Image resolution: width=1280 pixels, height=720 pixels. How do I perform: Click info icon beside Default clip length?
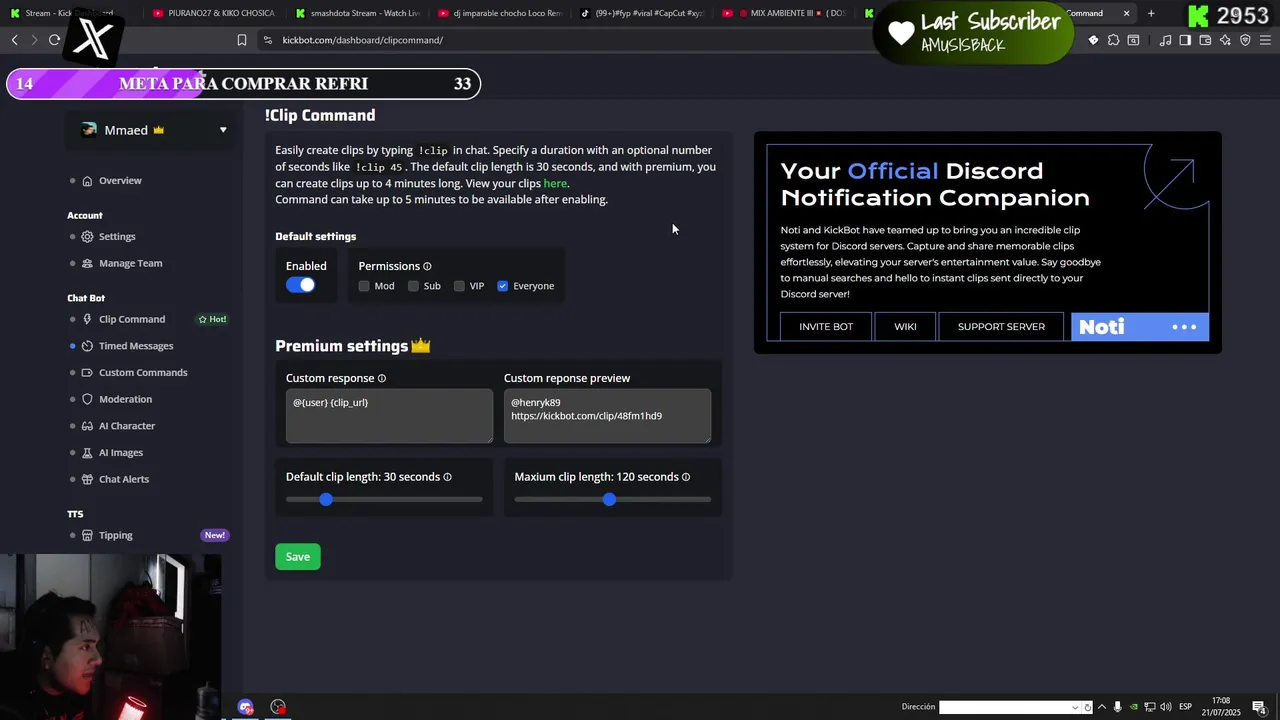coord(447,478)
